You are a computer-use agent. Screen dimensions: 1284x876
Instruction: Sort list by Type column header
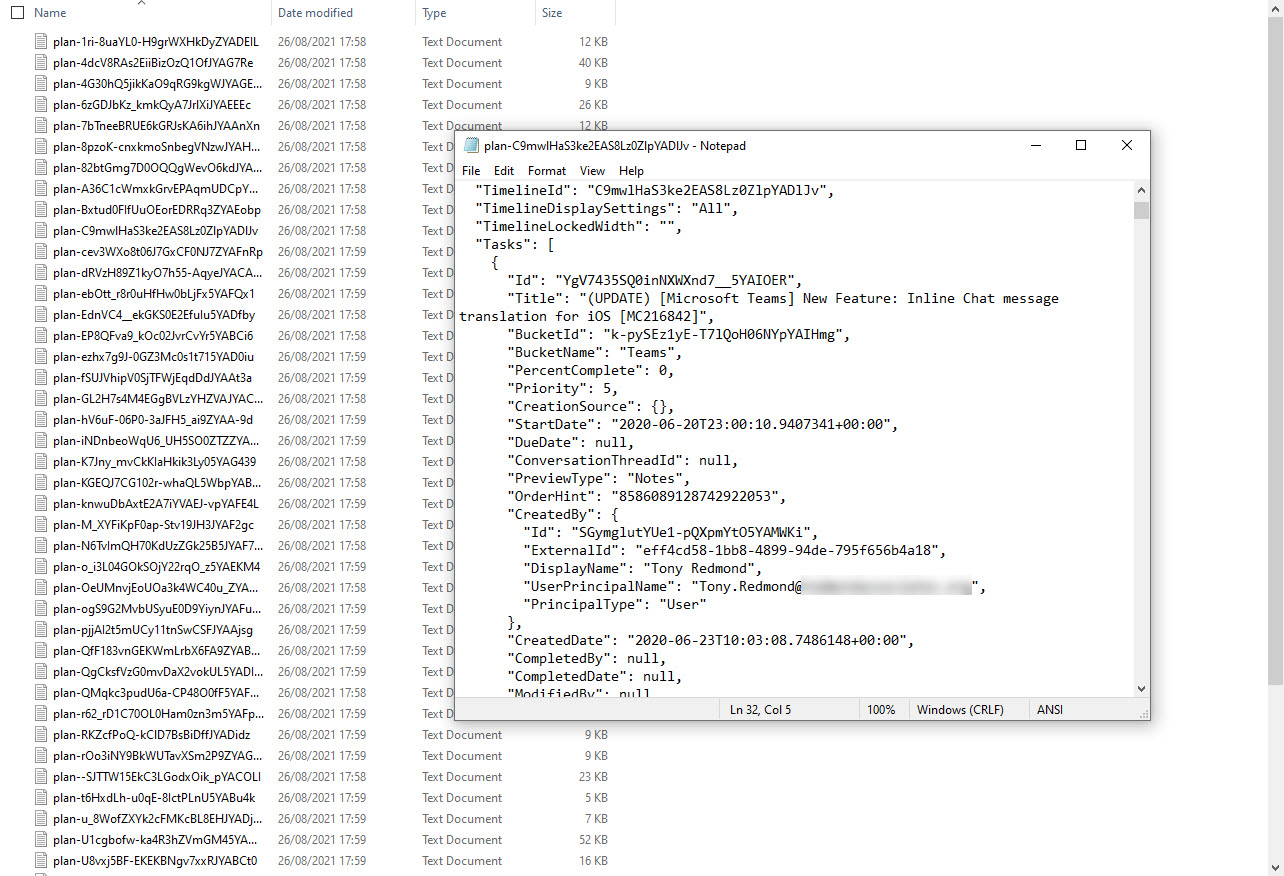click(x=434, y=13)
